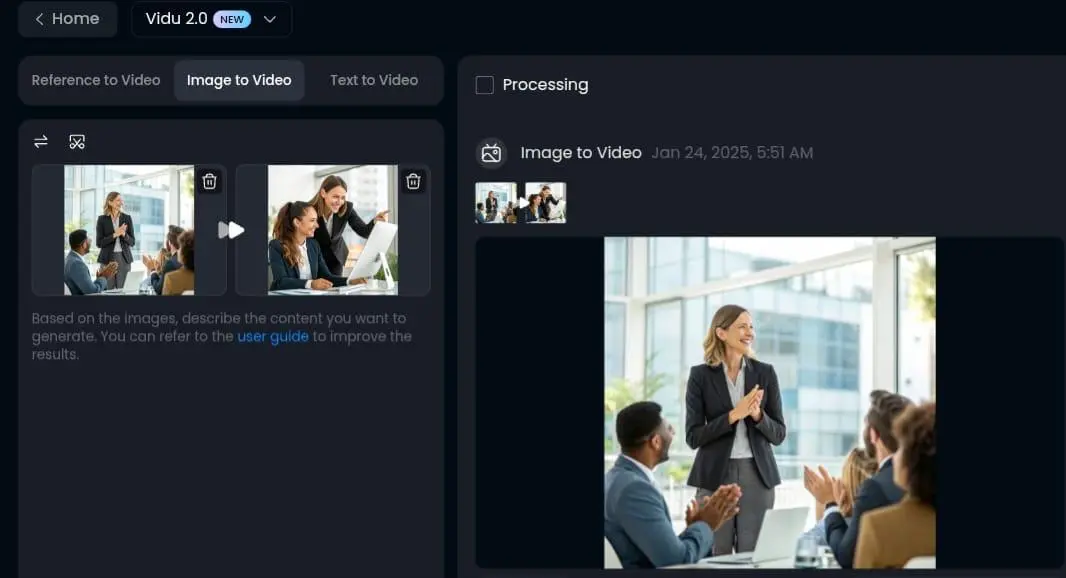Click the NEW badge next to Vidu 2.0
This screenshot has width=1066, height=578.
pos(232,19)
